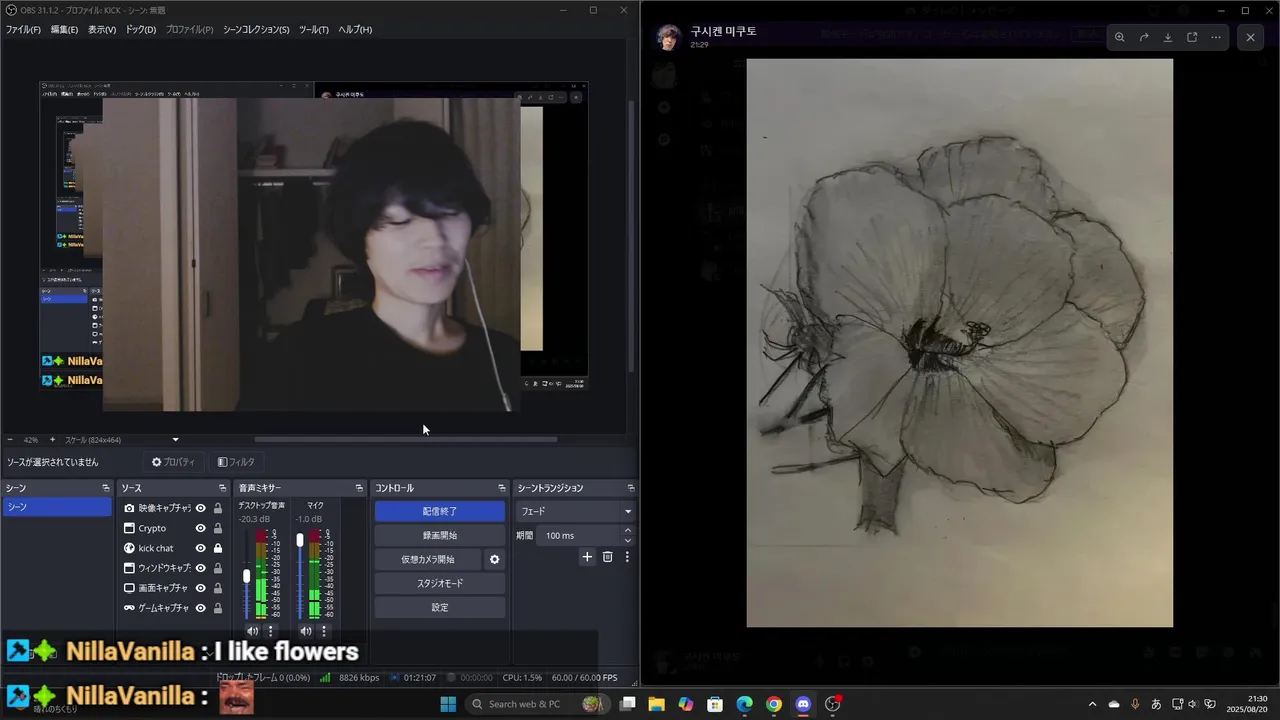
Task: Open Google Chrome from the taskbar
Action: click(x=774, y=704)
